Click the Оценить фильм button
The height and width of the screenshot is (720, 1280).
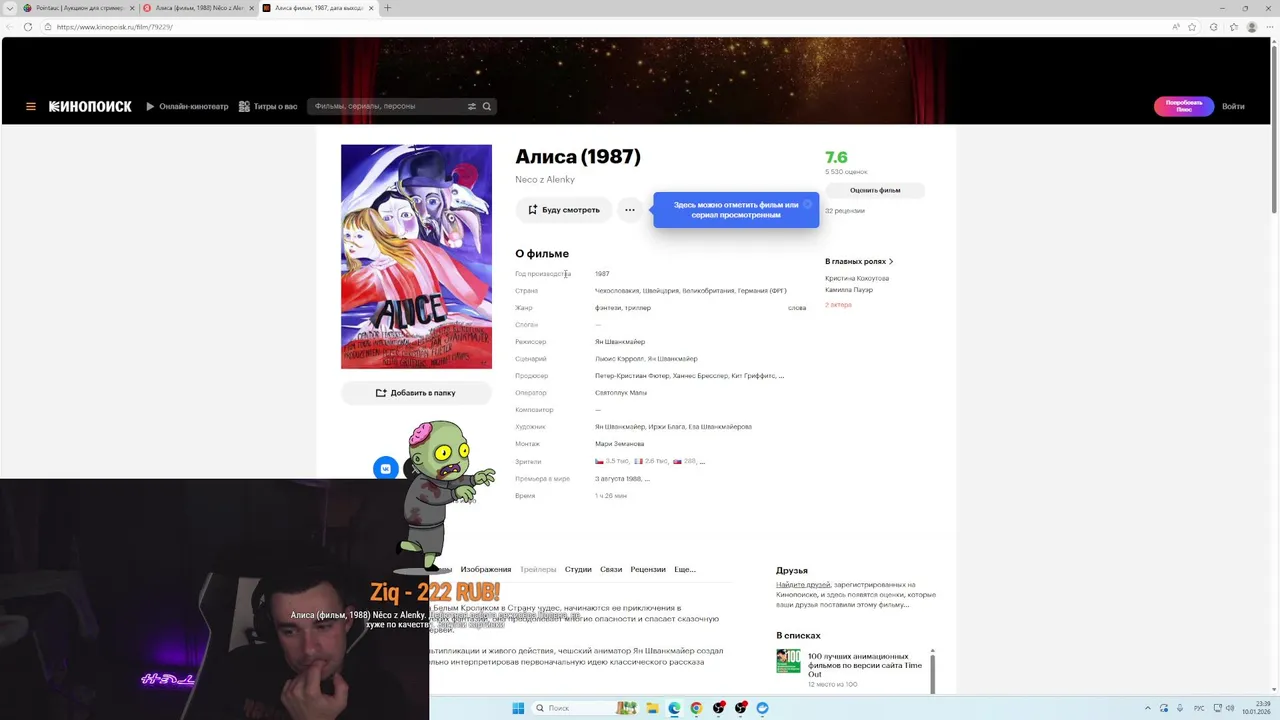coord(875,190)
